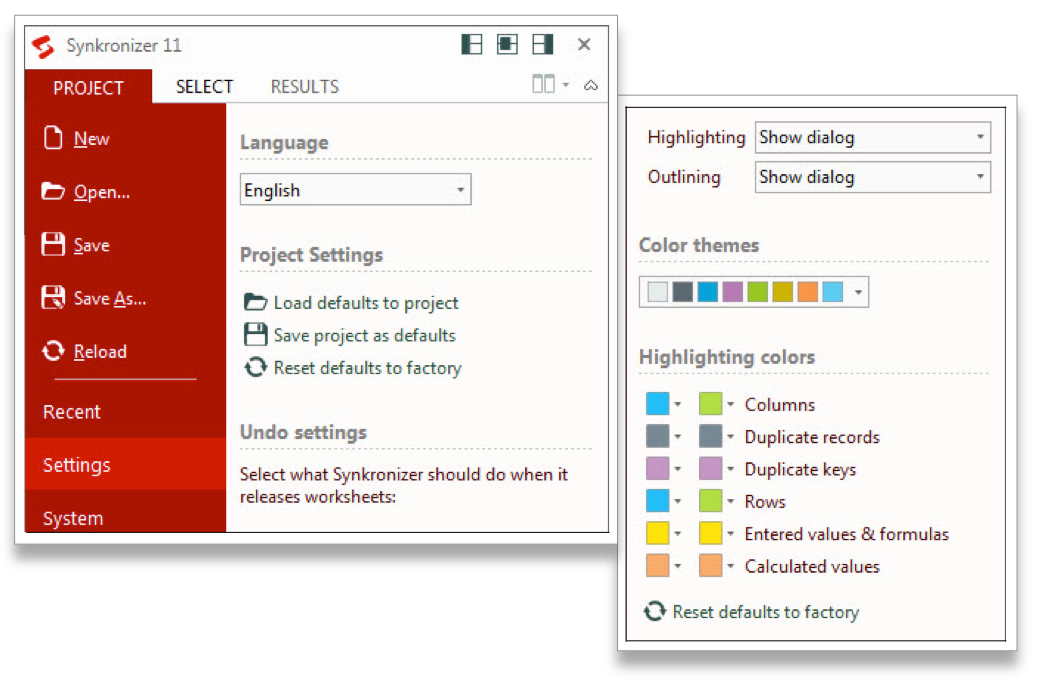Choose New from the project sidebar
Image resolution: width=1041 pixels, height=683 pixels.
[x=92, y=139]
